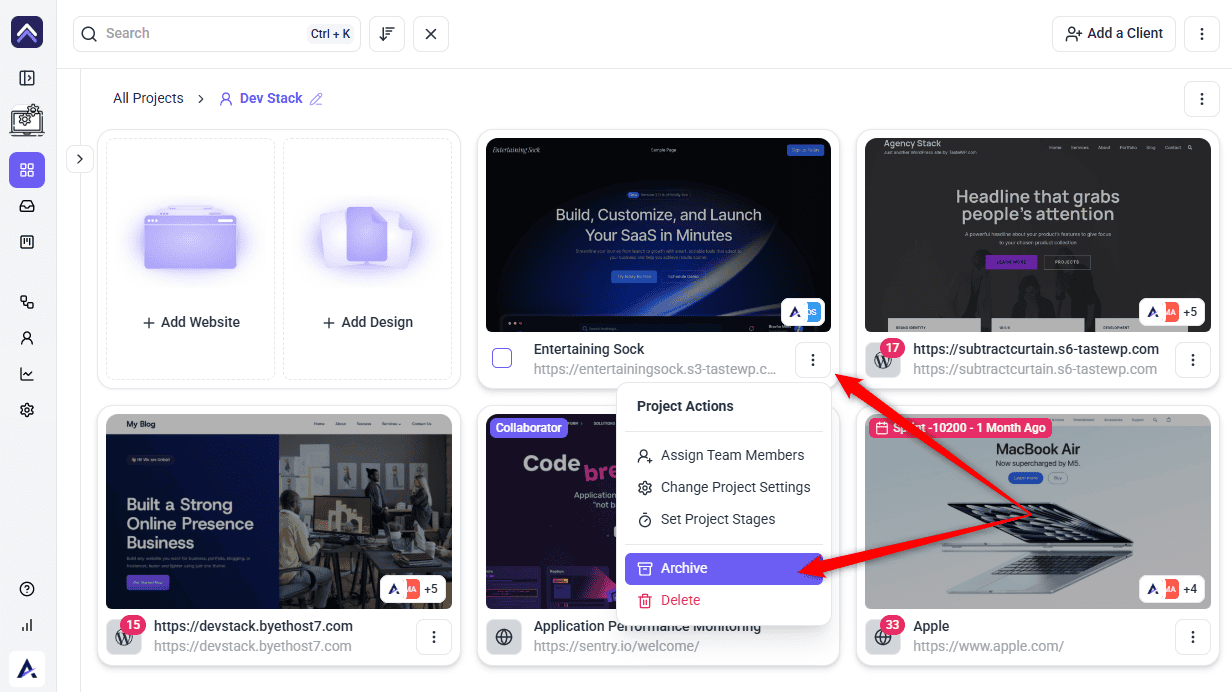This screenshot has height=692, width=1232.
Task: Click the WordPress icon for devstack.byethost7.com
Action: pos(124,637)
